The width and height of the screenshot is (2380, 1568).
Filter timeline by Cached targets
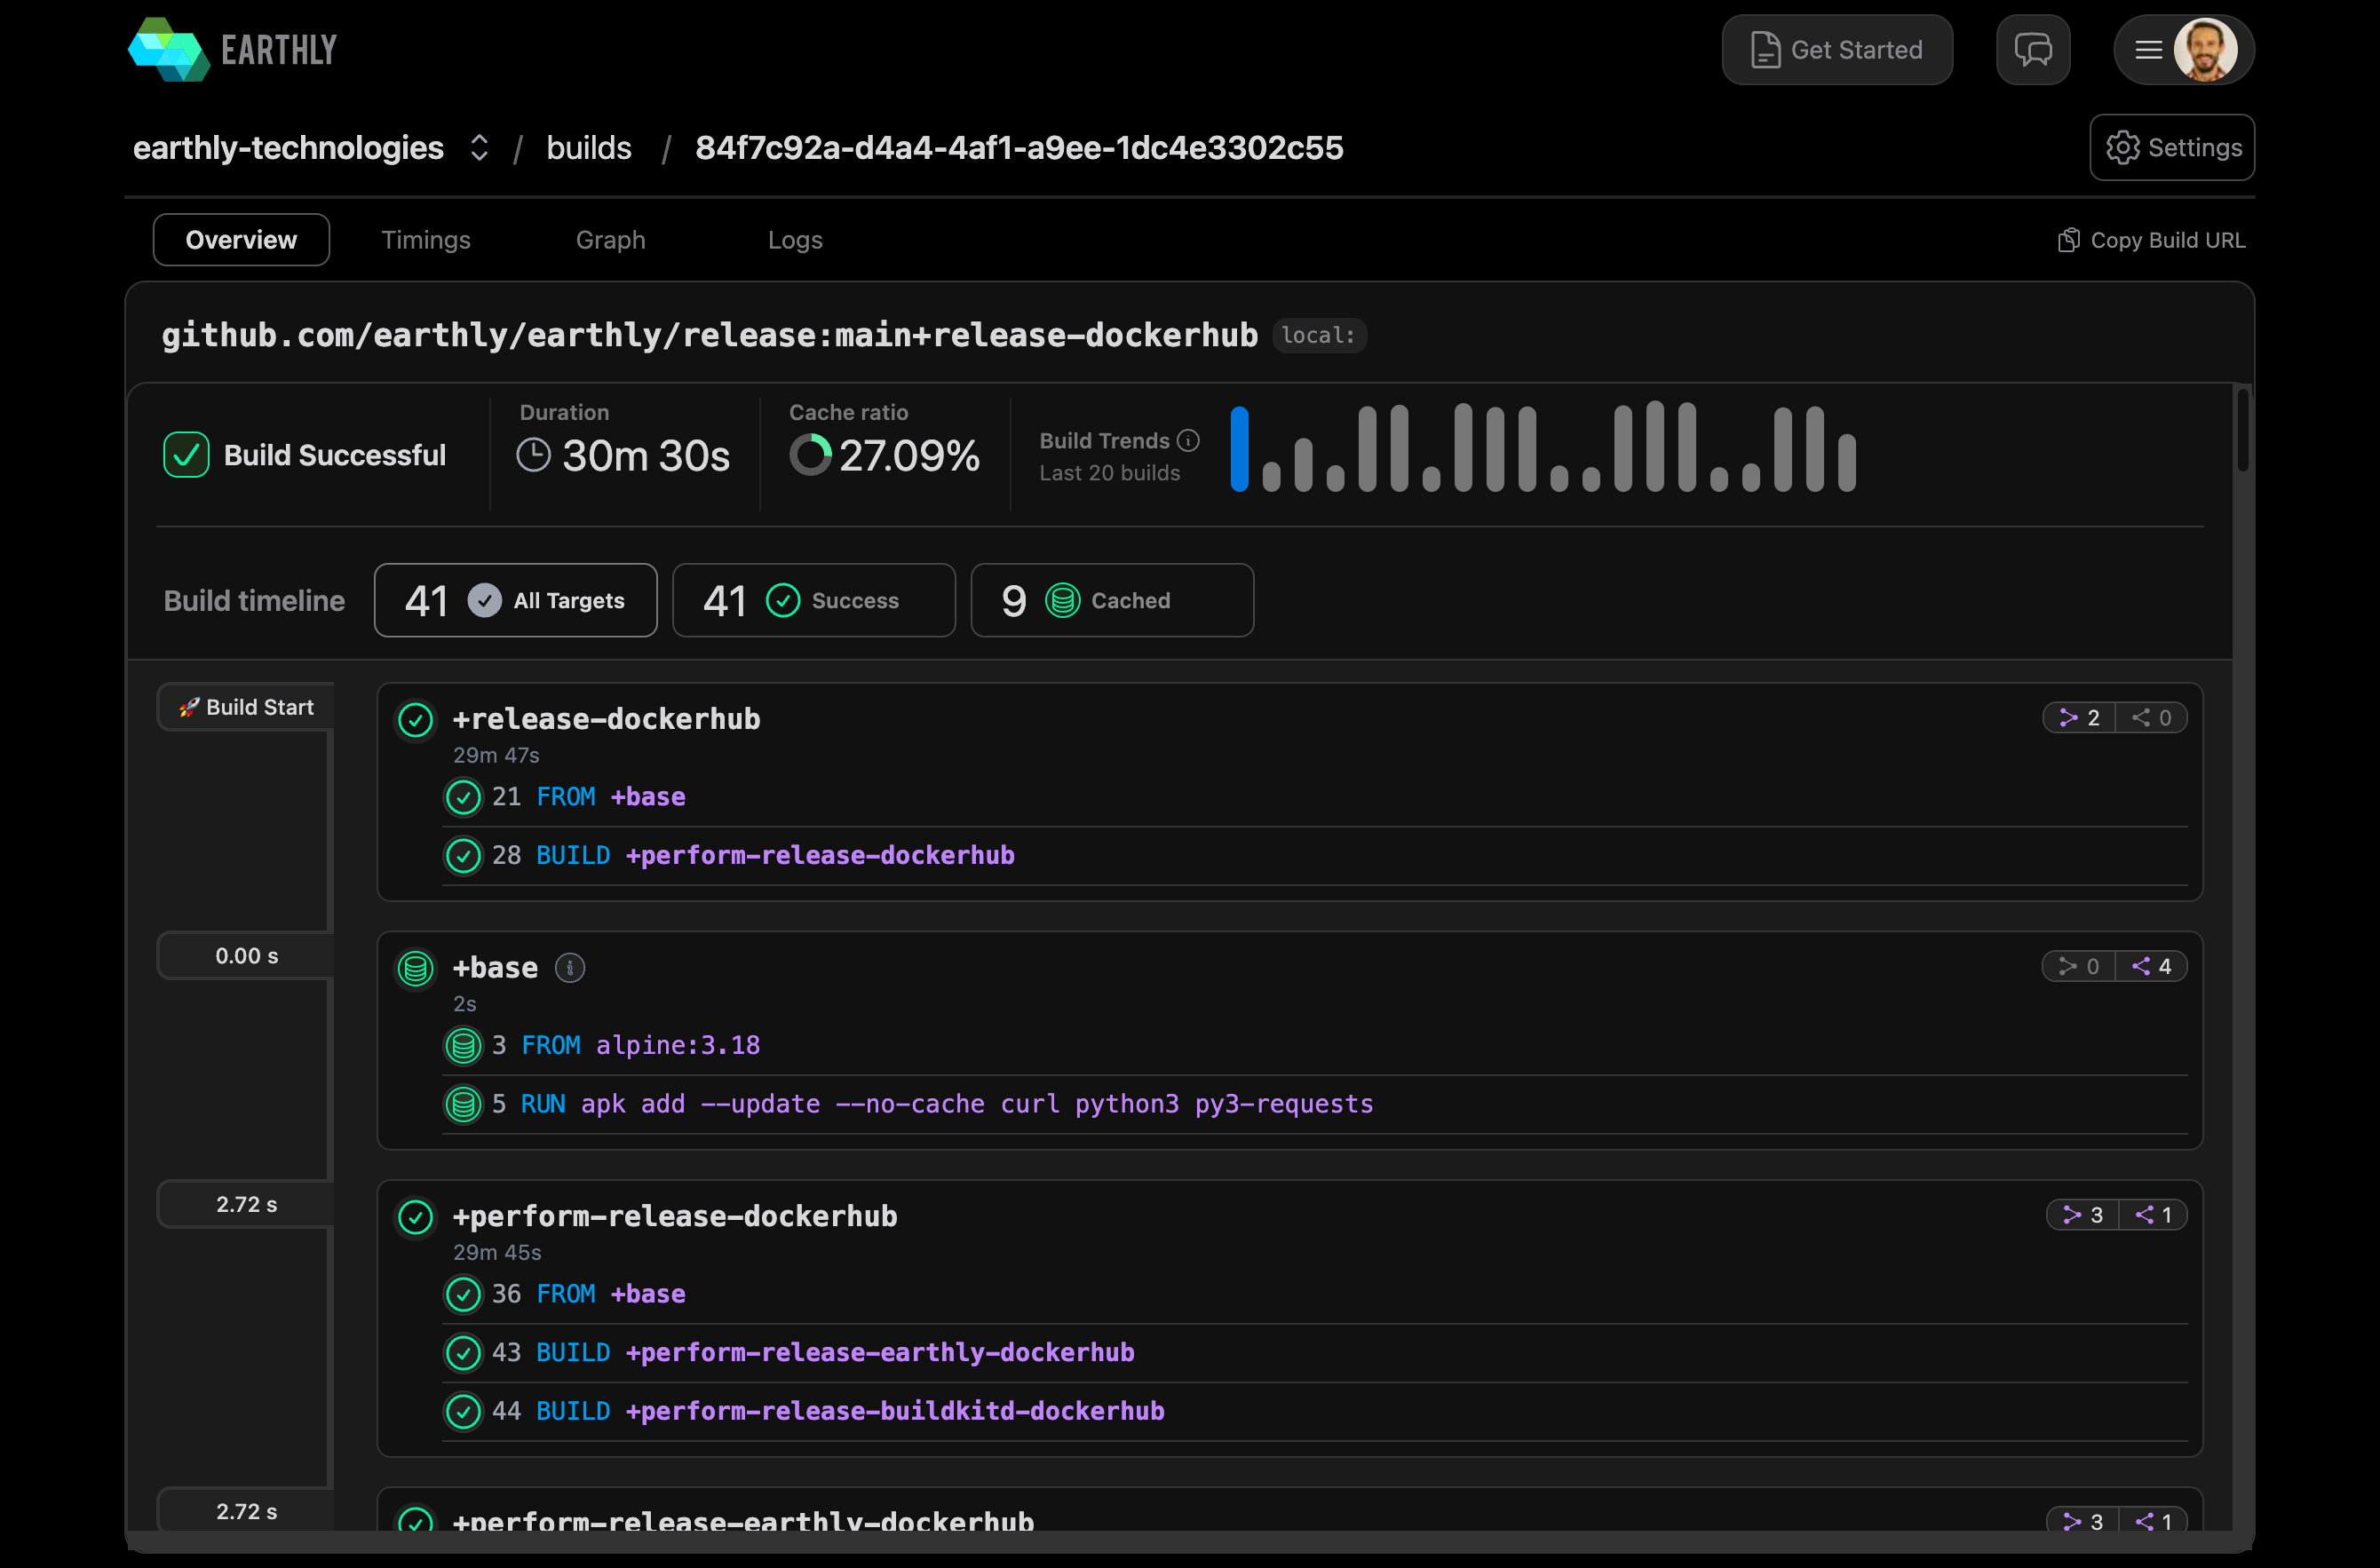pyautogui.click(x=1111, y=600)
